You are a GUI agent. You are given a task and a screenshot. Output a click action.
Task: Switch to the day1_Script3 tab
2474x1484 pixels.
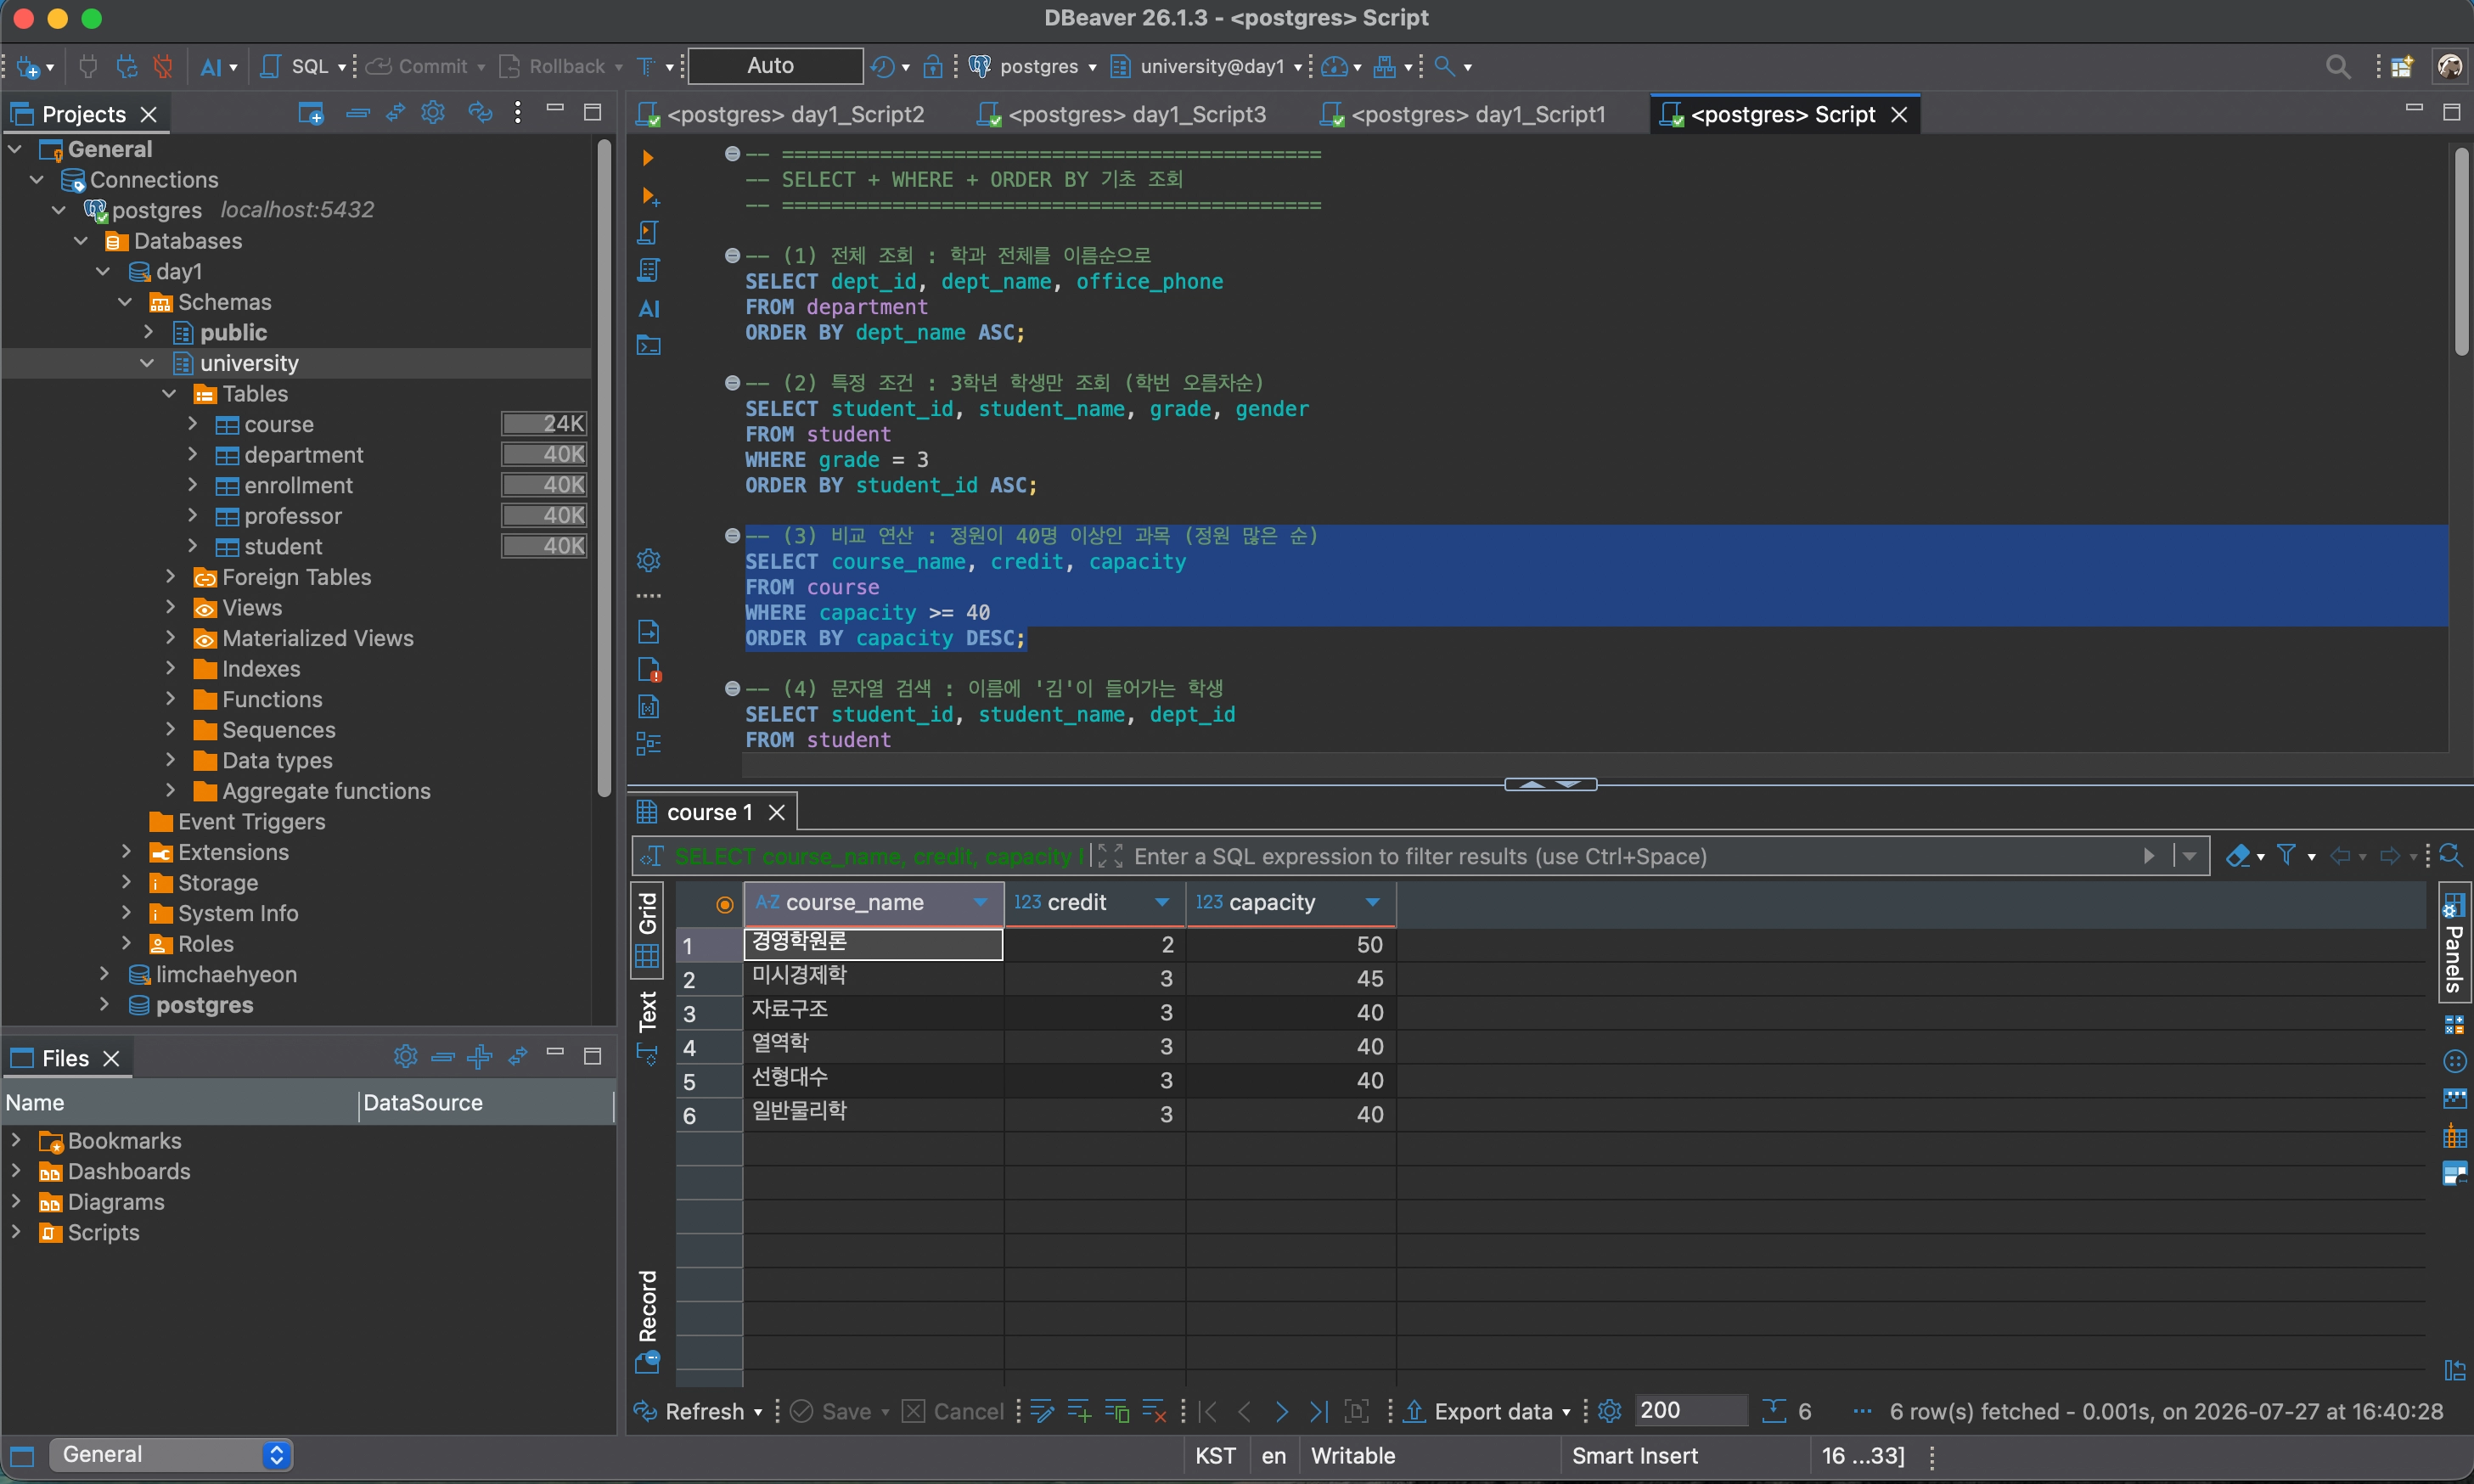coord(1123,114)
